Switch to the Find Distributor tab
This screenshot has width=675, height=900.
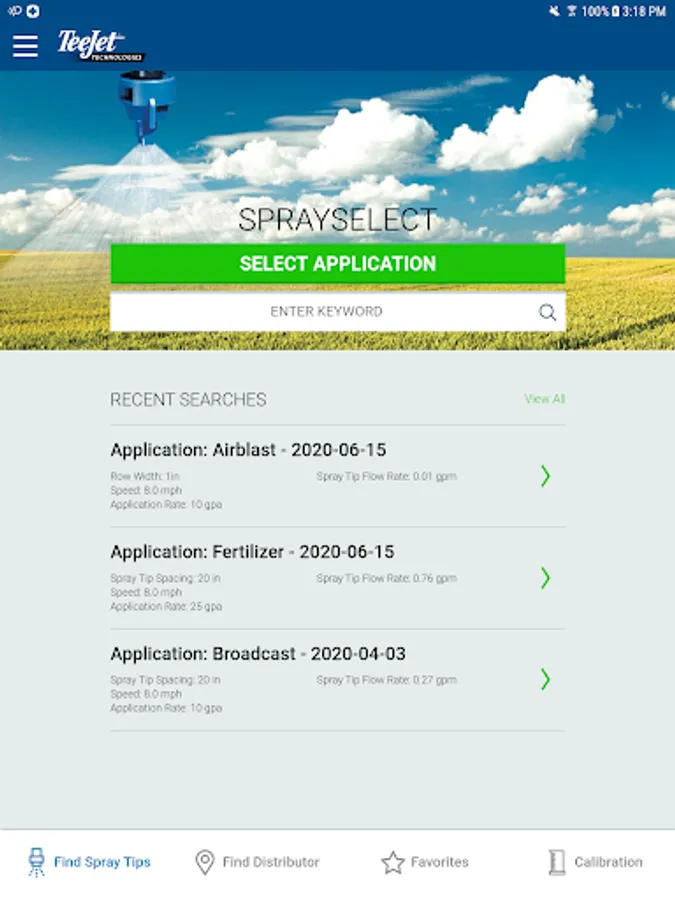[x=257, y=862]
